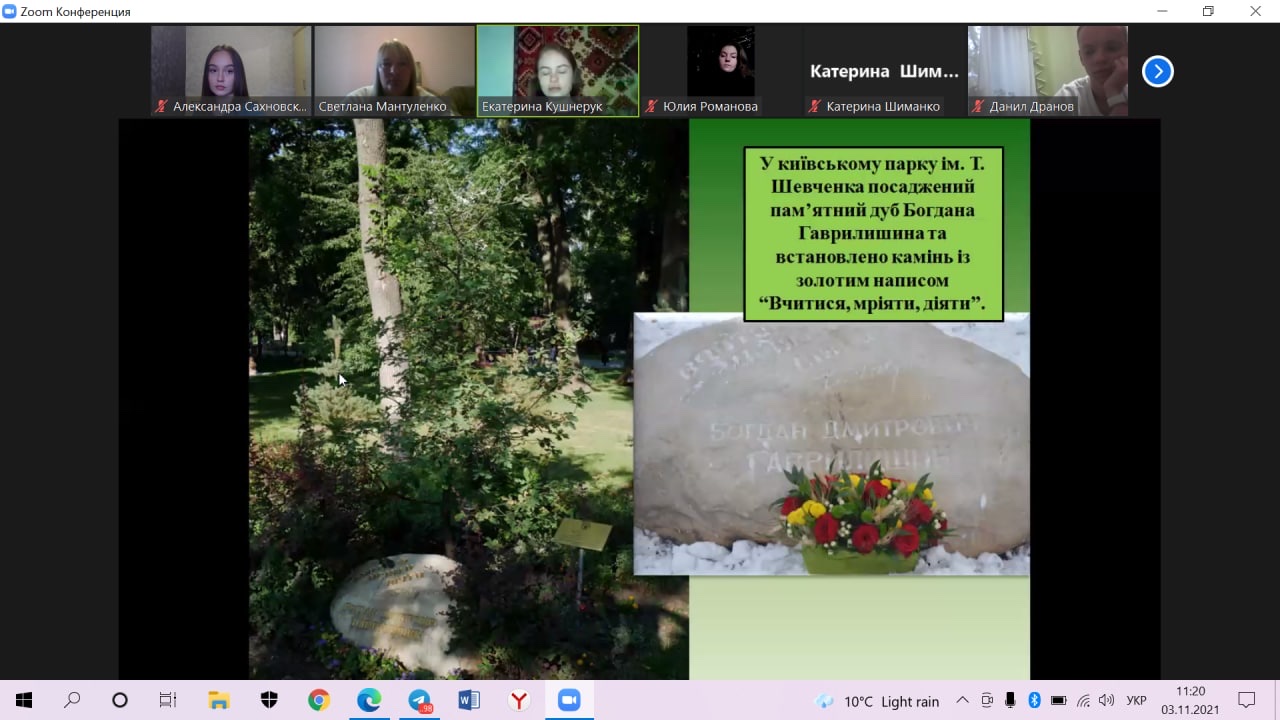Click the microphone tray icon

pyautogui.click(x=1011, y=700)
